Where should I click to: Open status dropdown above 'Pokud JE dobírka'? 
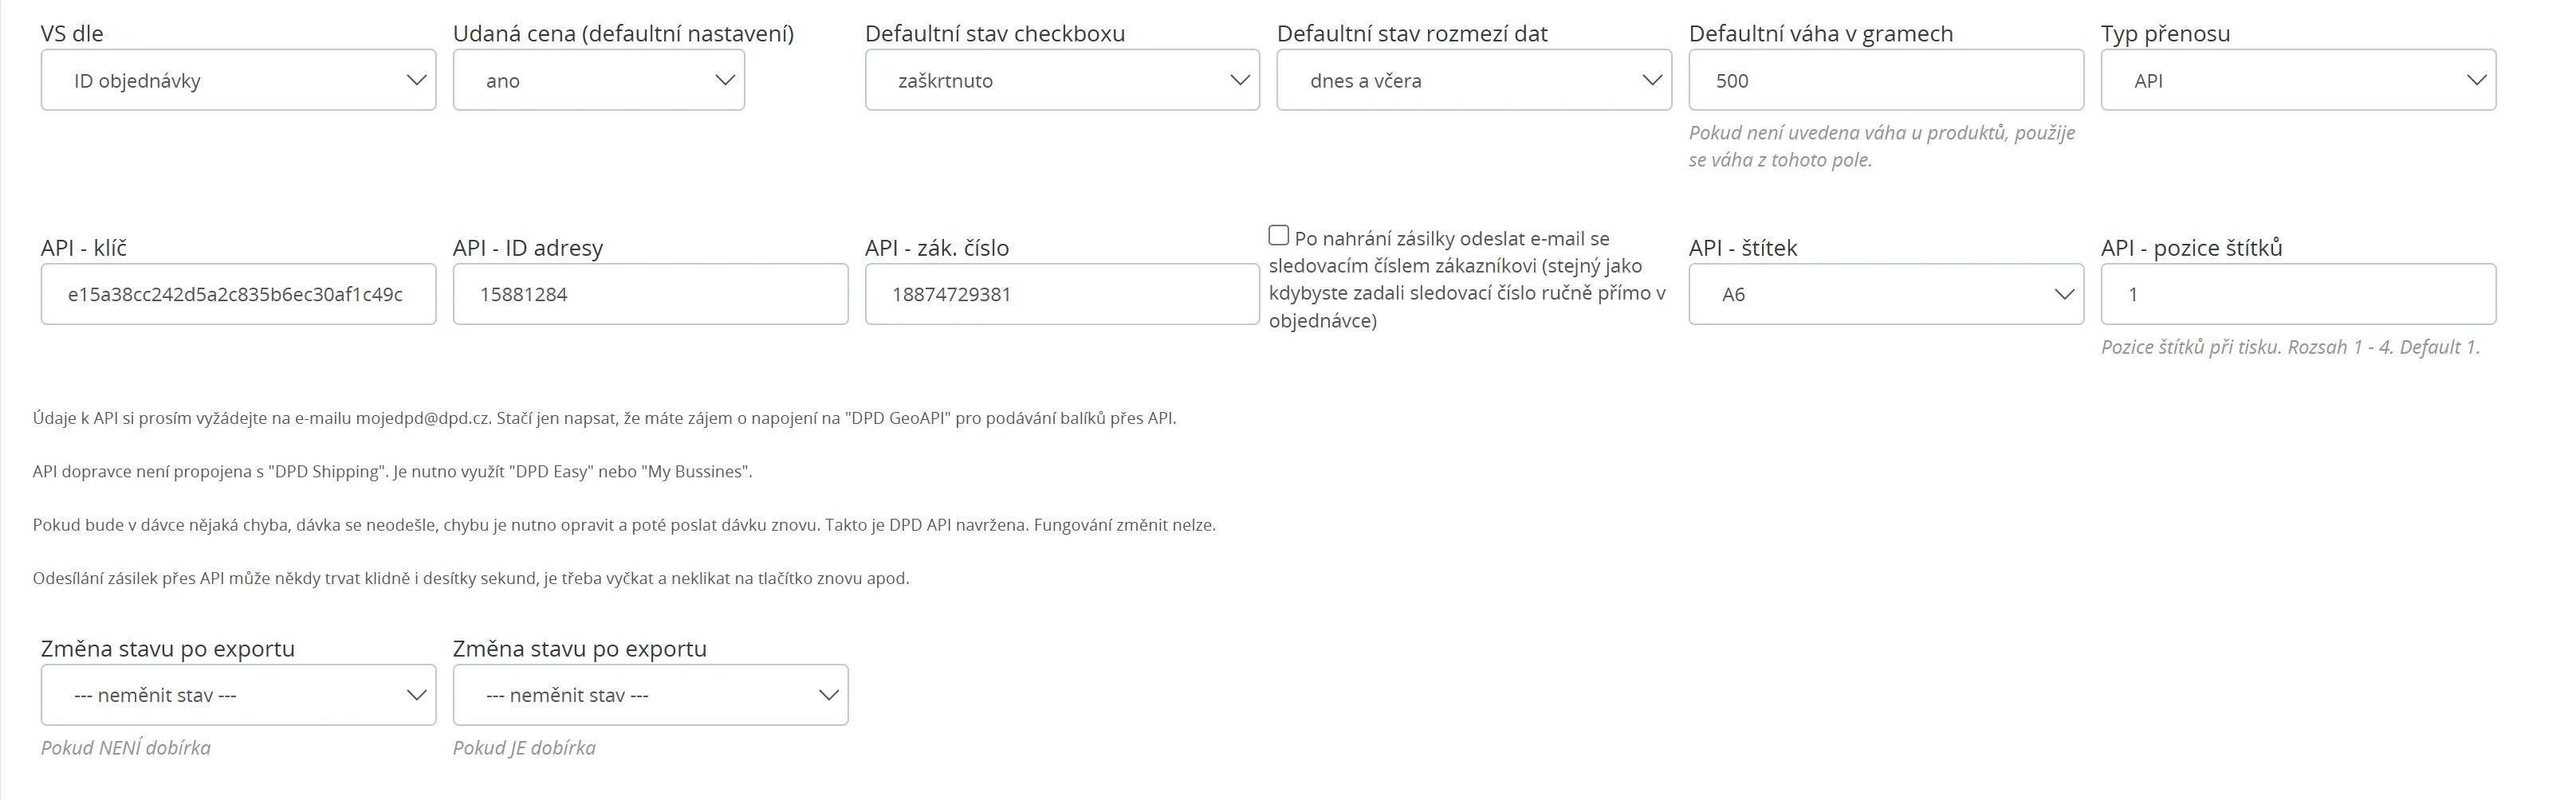point(650,695)
